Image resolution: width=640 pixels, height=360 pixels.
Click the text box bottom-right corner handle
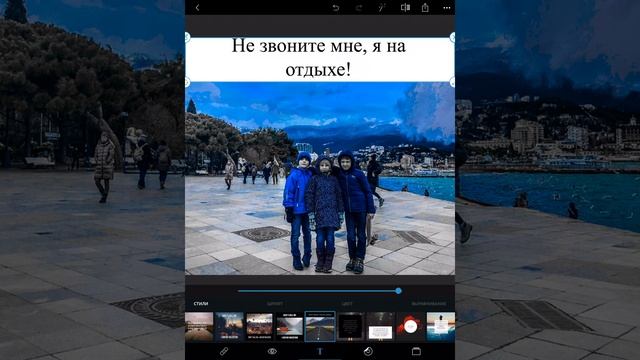coord(453,82)
